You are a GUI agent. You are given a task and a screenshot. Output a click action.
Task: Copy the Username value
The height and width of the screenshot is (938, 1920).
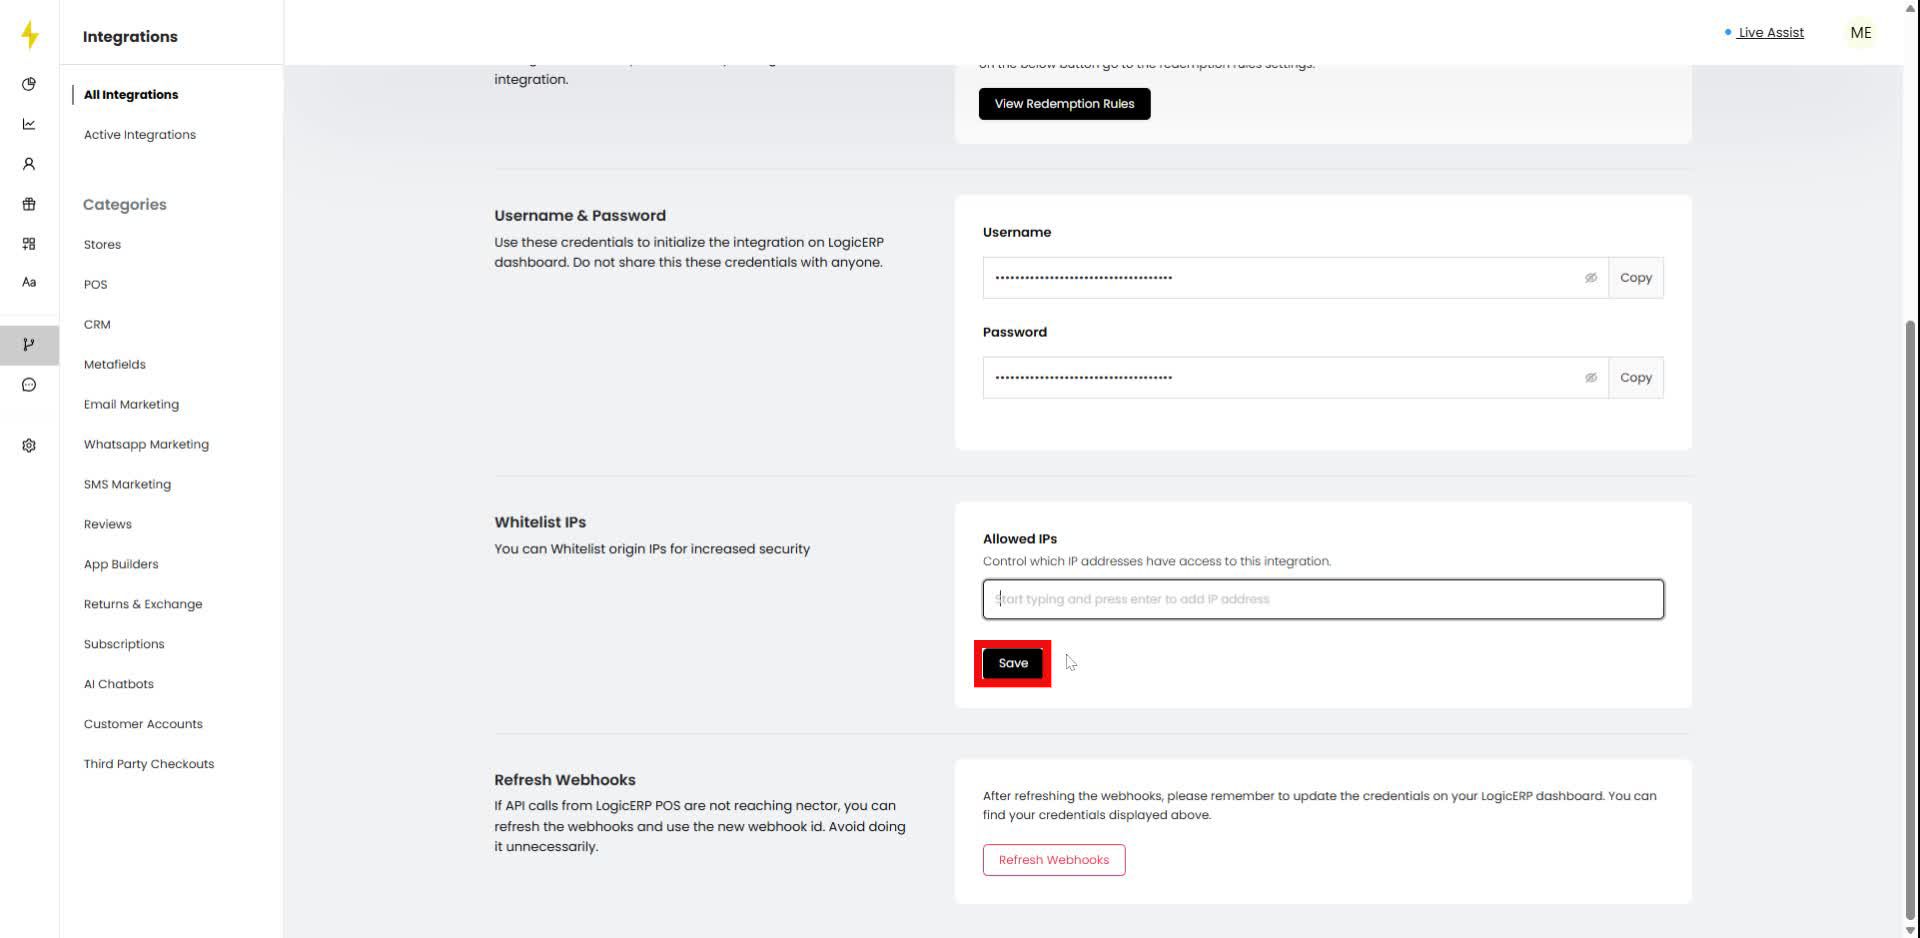pos(1635,278)
